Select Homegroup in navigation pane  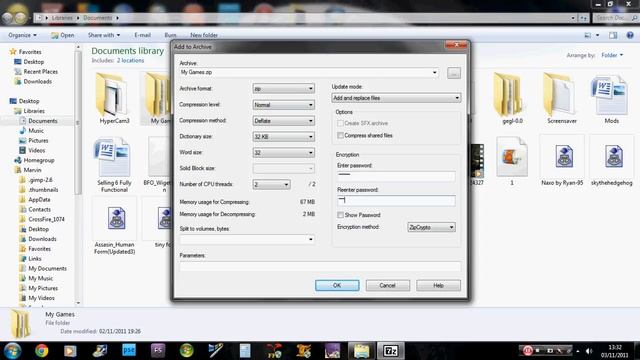coord(38,160)
